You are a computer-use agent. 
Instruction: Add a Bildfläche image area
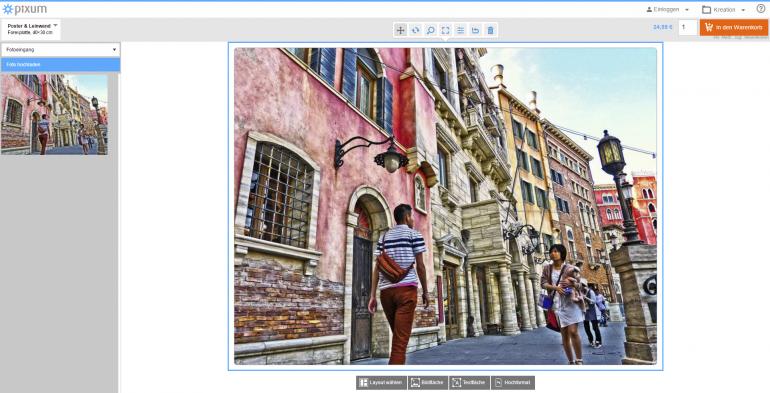tap(428, 383)
